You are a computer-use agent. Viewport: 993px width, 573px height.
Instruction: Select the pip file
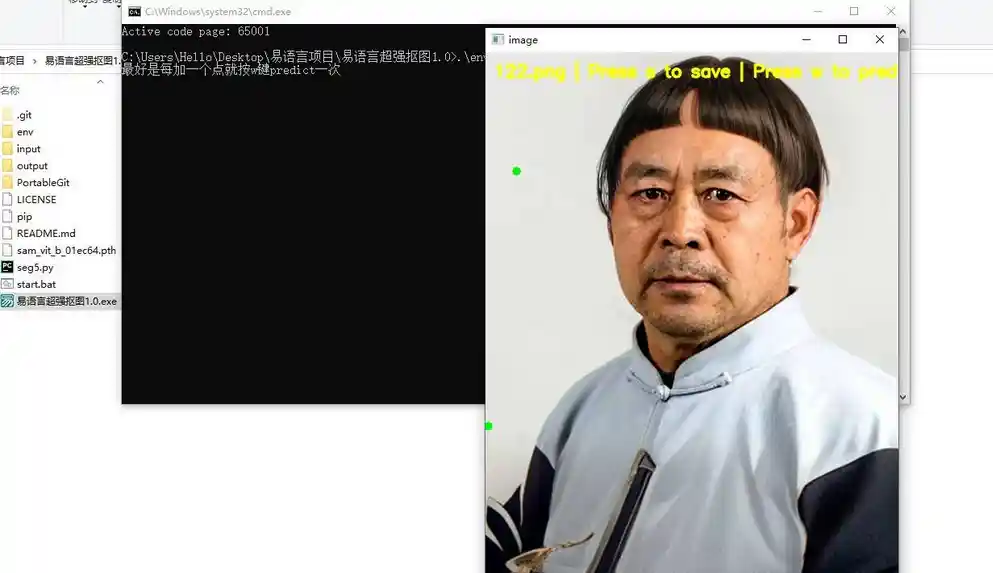24,217
